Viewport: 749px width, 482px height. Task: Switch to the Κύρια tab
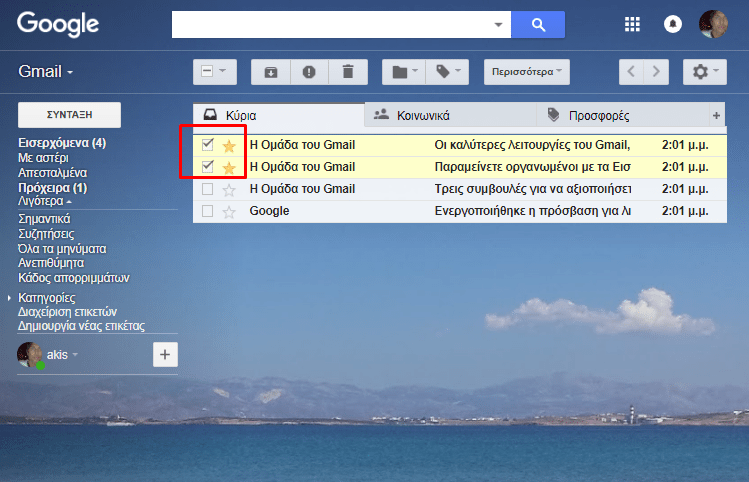click(x=278, y=115)
